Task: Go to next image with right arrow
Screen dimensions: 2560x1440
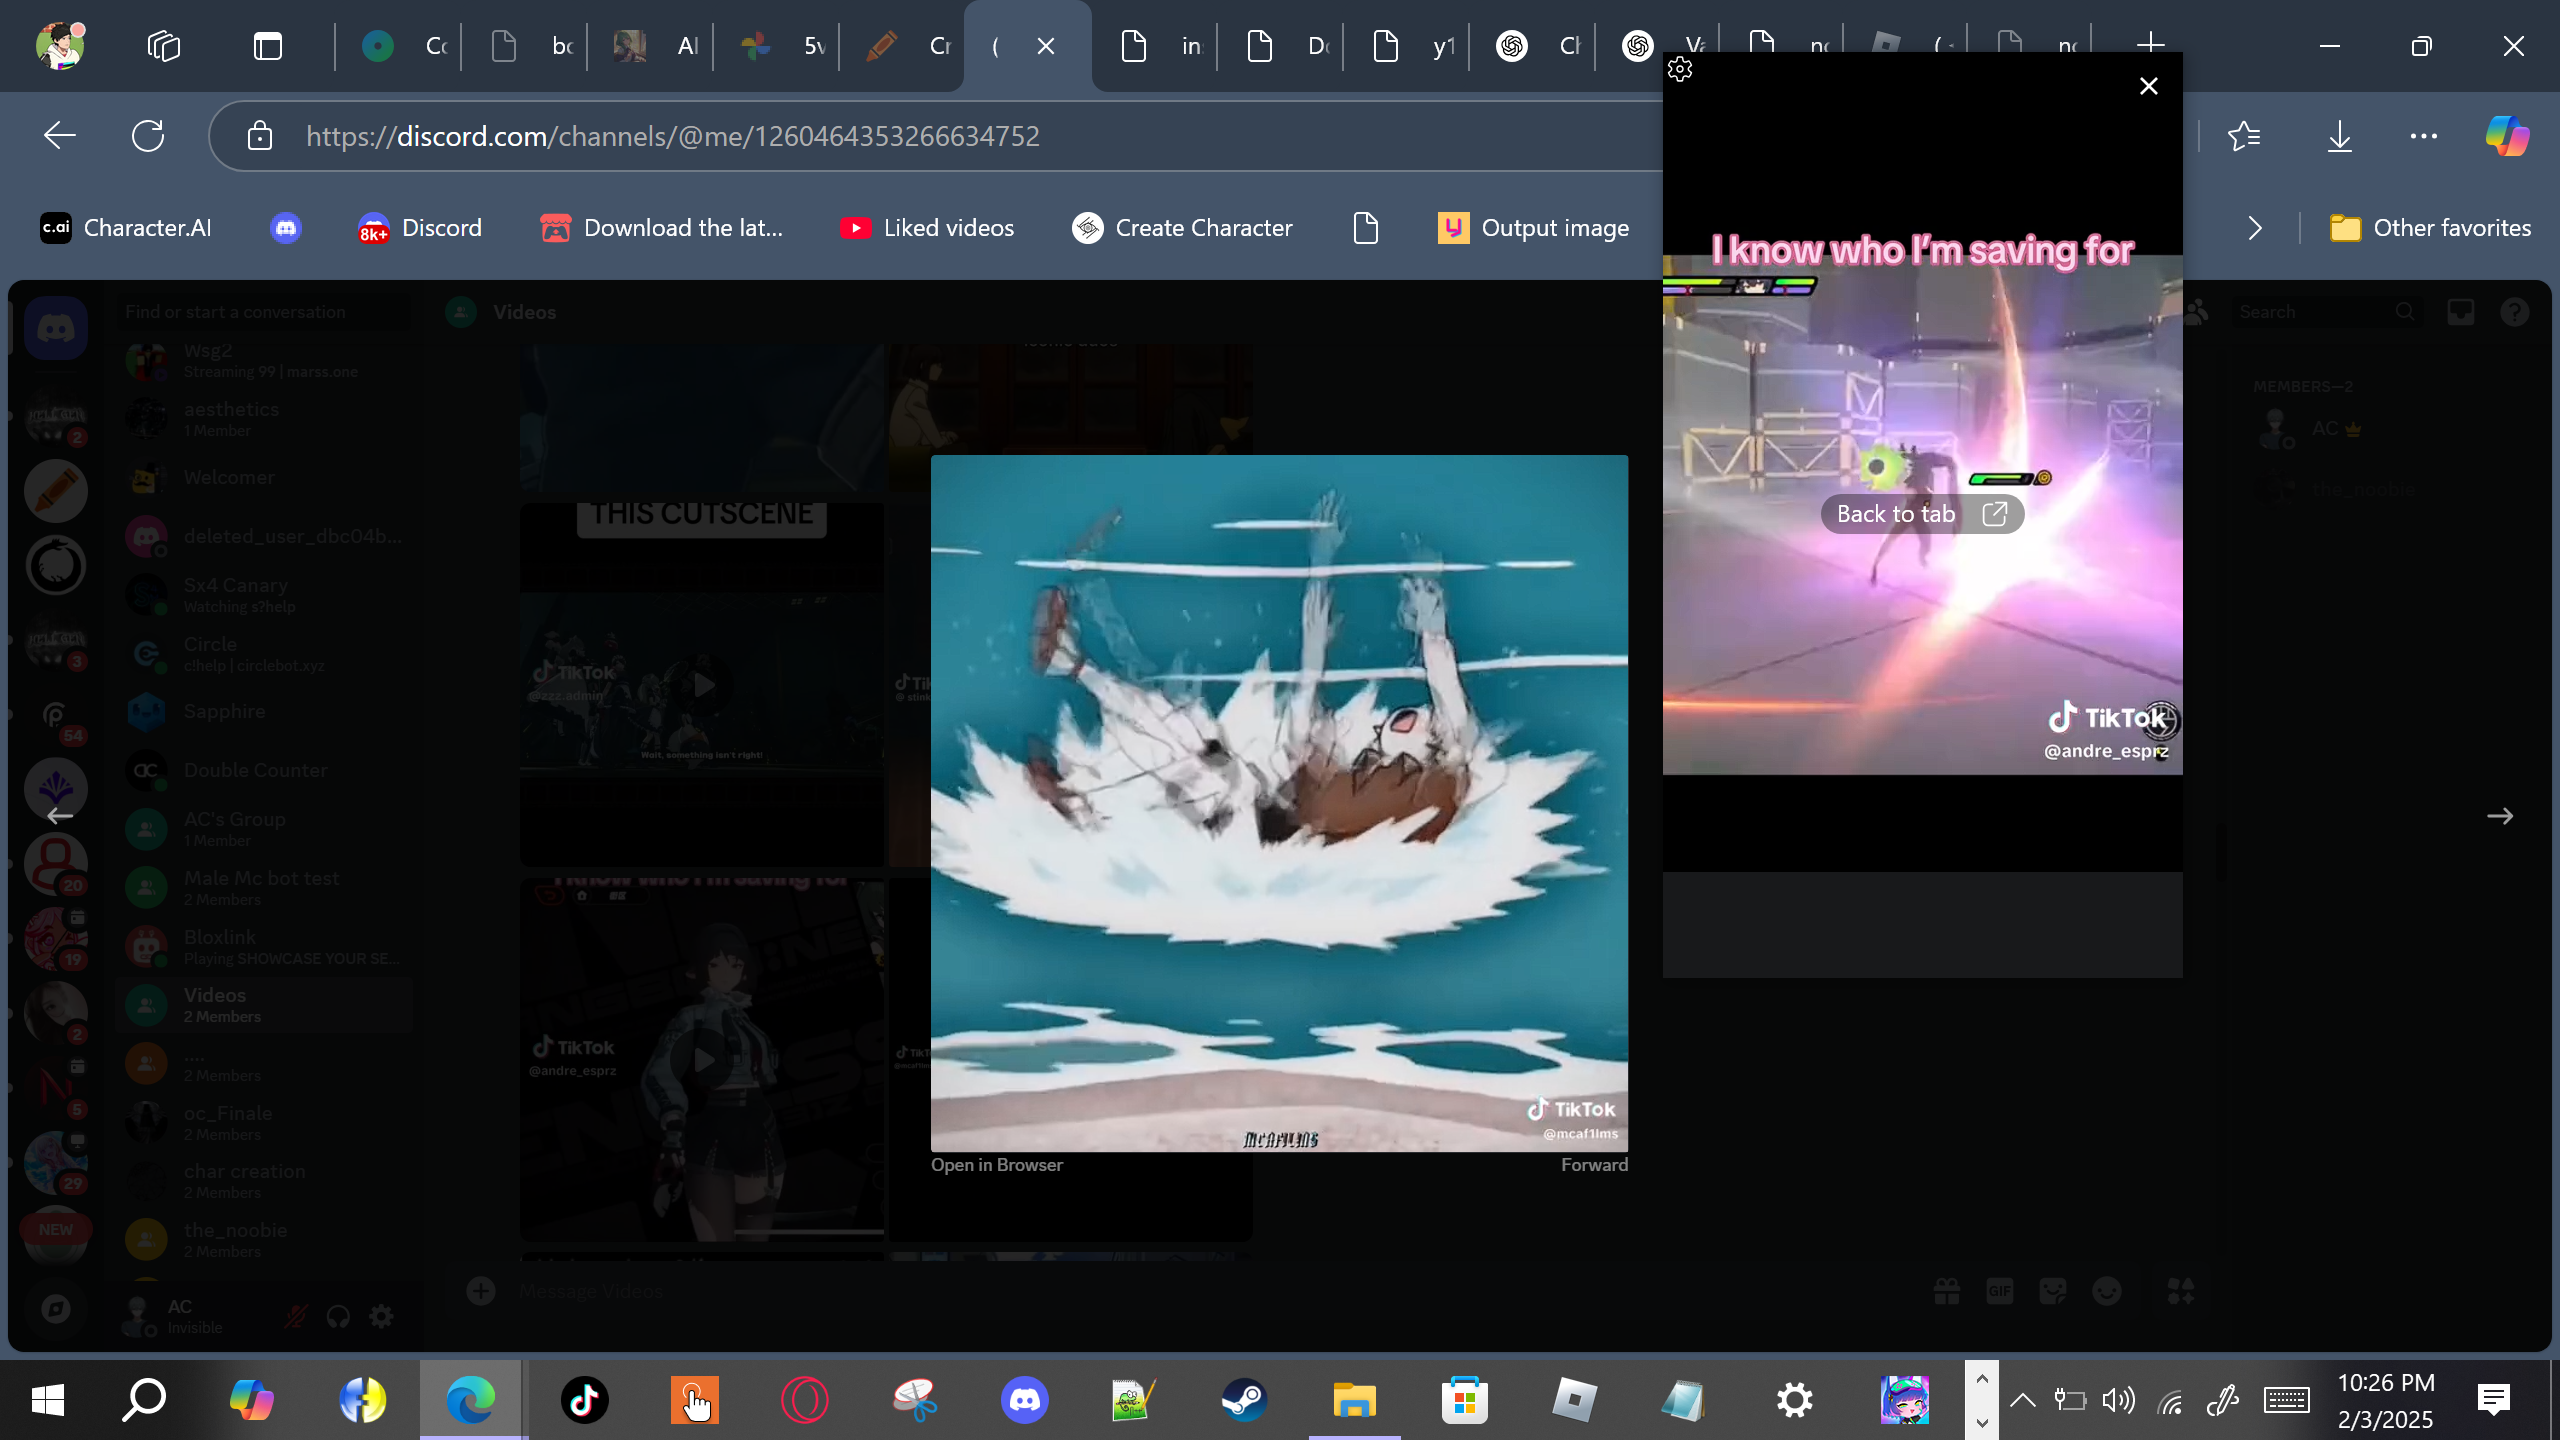Action: pyautogui.click(x=2500, y=816)
